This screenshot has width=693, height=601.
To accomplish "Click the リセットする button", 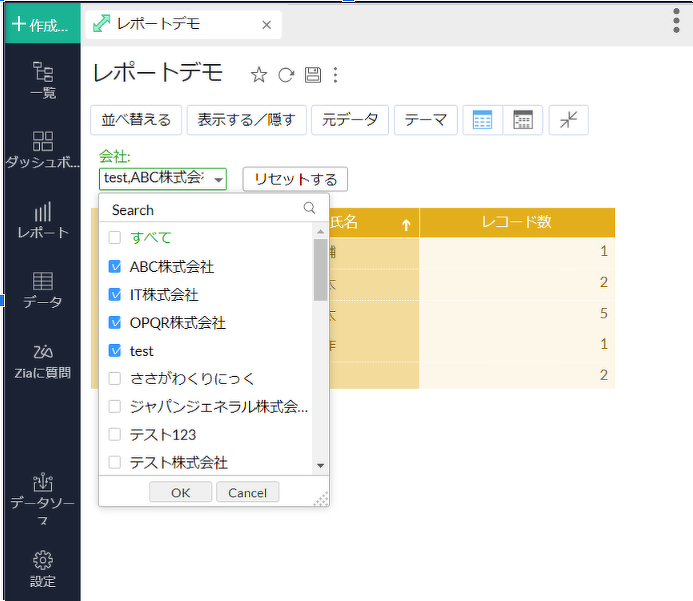I will (295, 179).
